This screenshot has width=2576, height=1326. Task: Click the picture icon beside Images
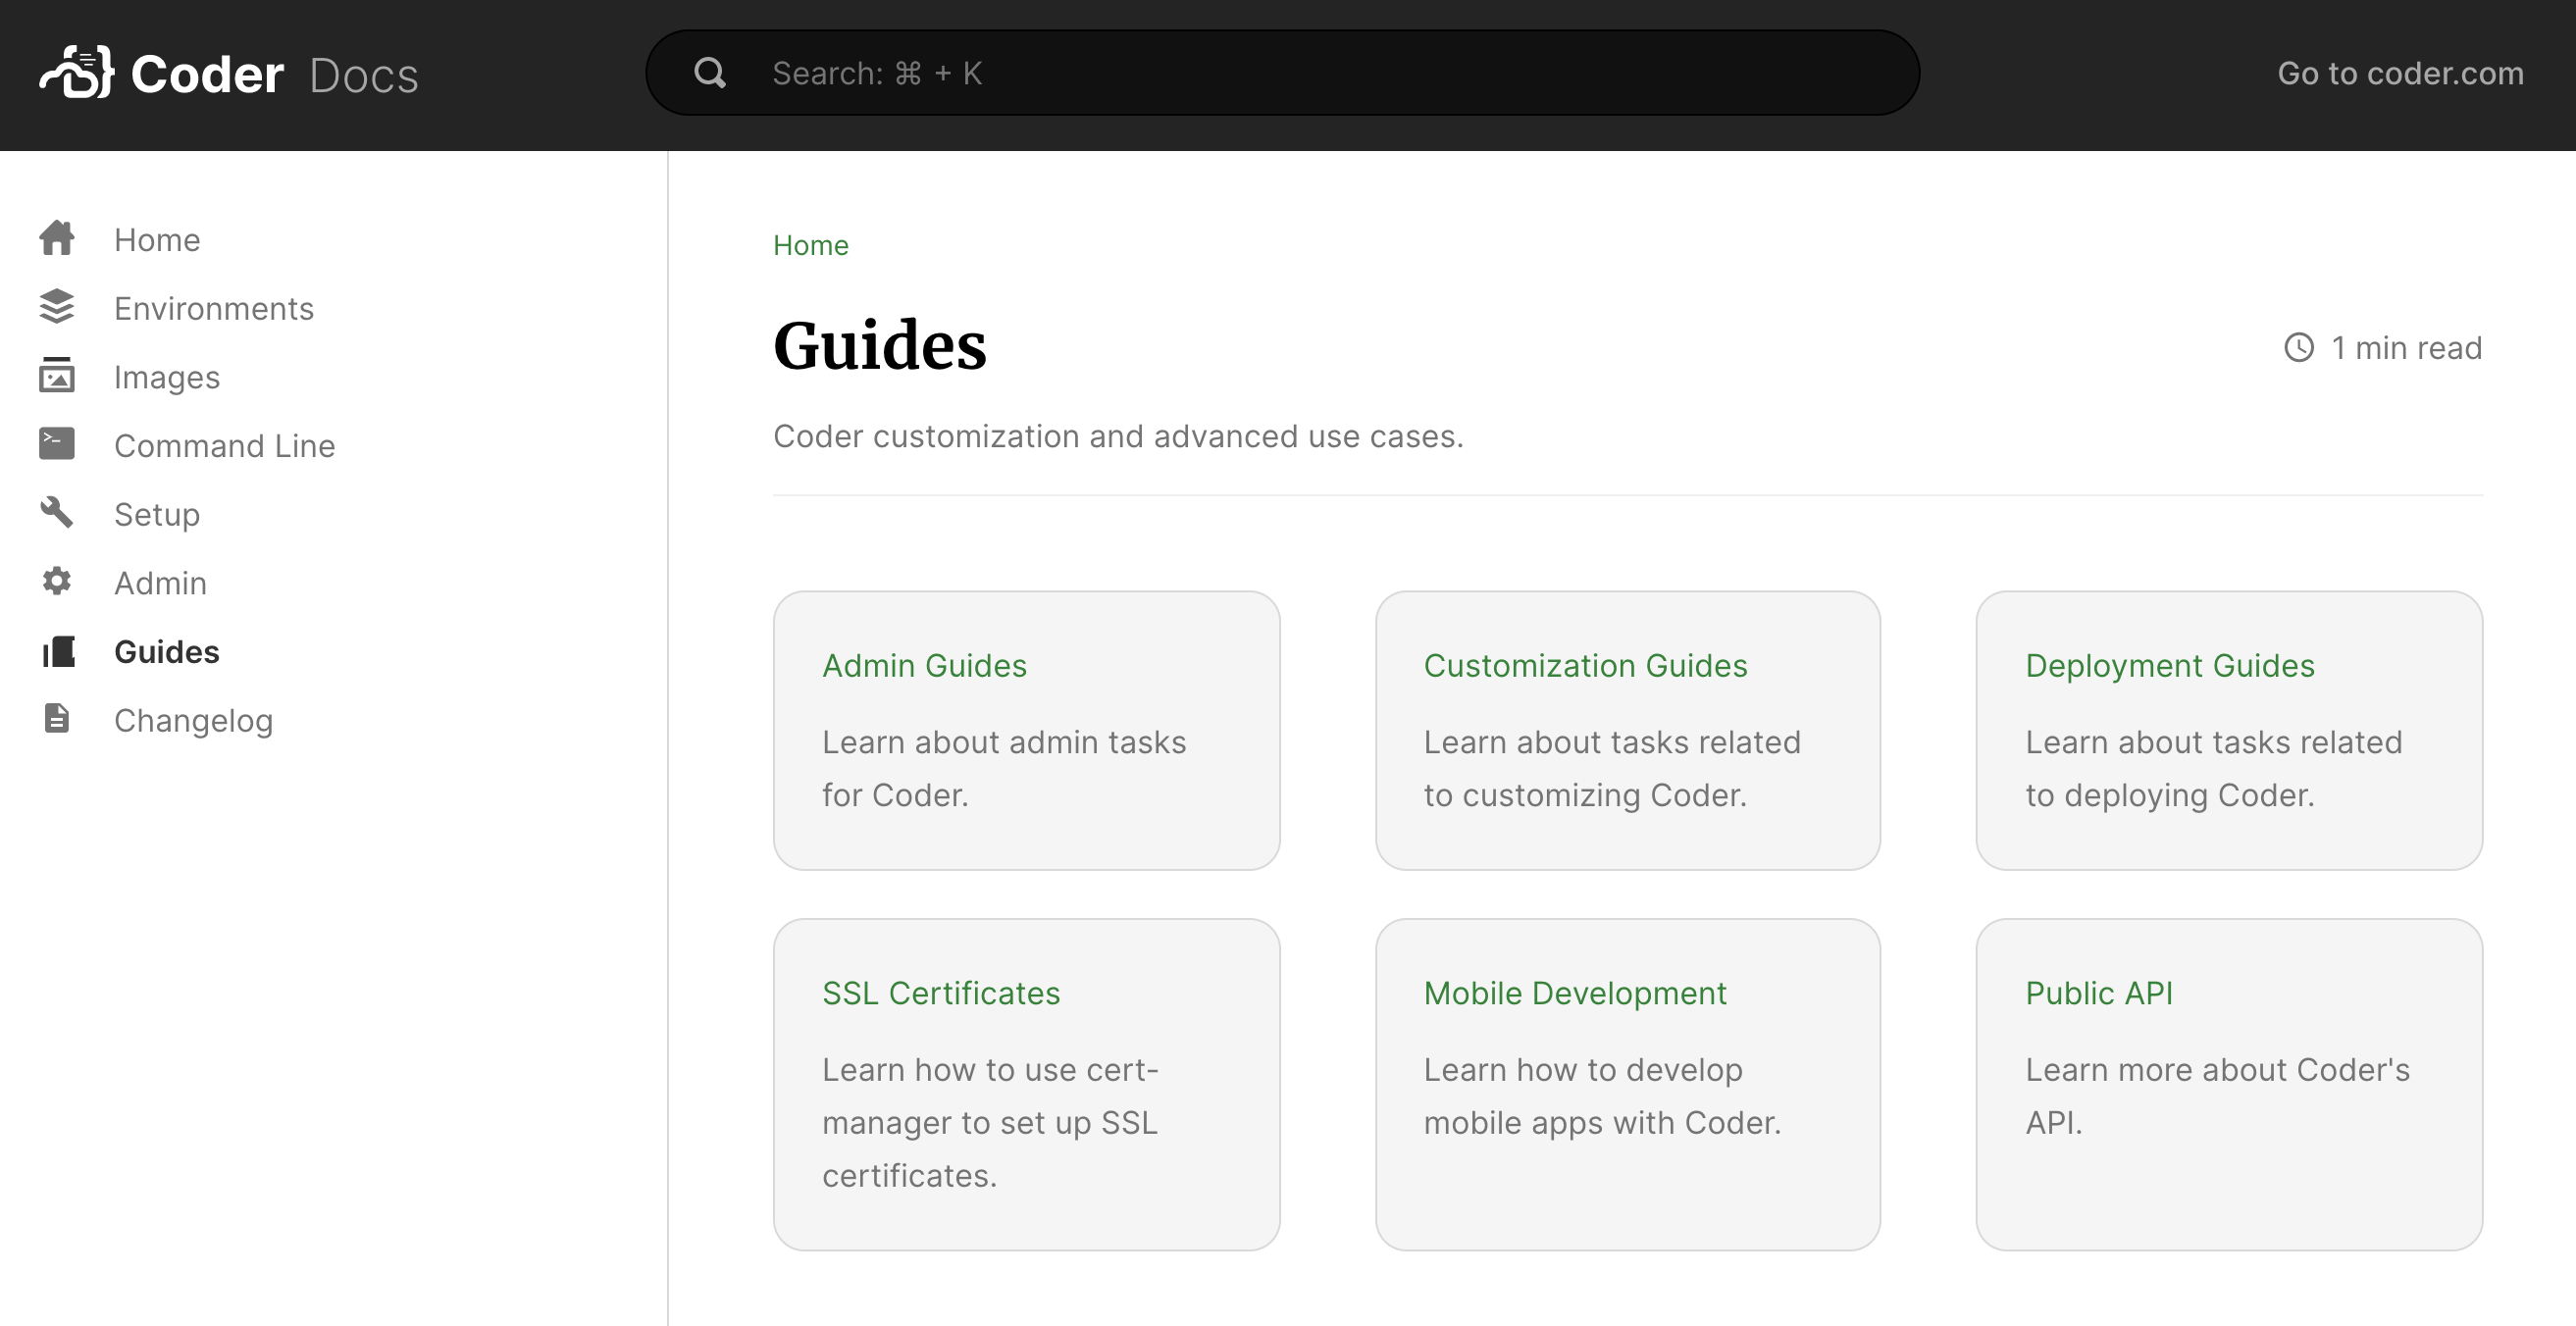[57, 375]
